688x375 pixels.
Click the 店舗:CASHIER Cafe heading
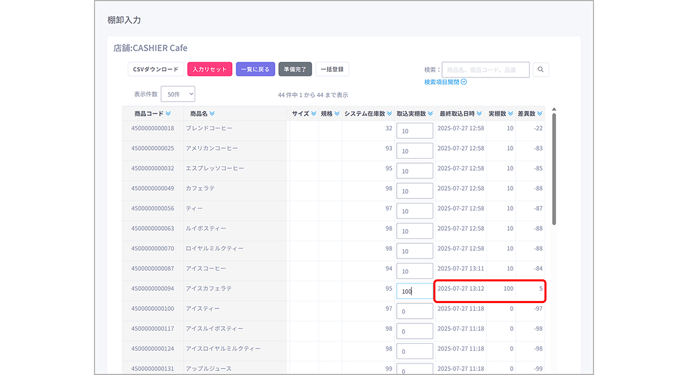click(x=150, y=48)
